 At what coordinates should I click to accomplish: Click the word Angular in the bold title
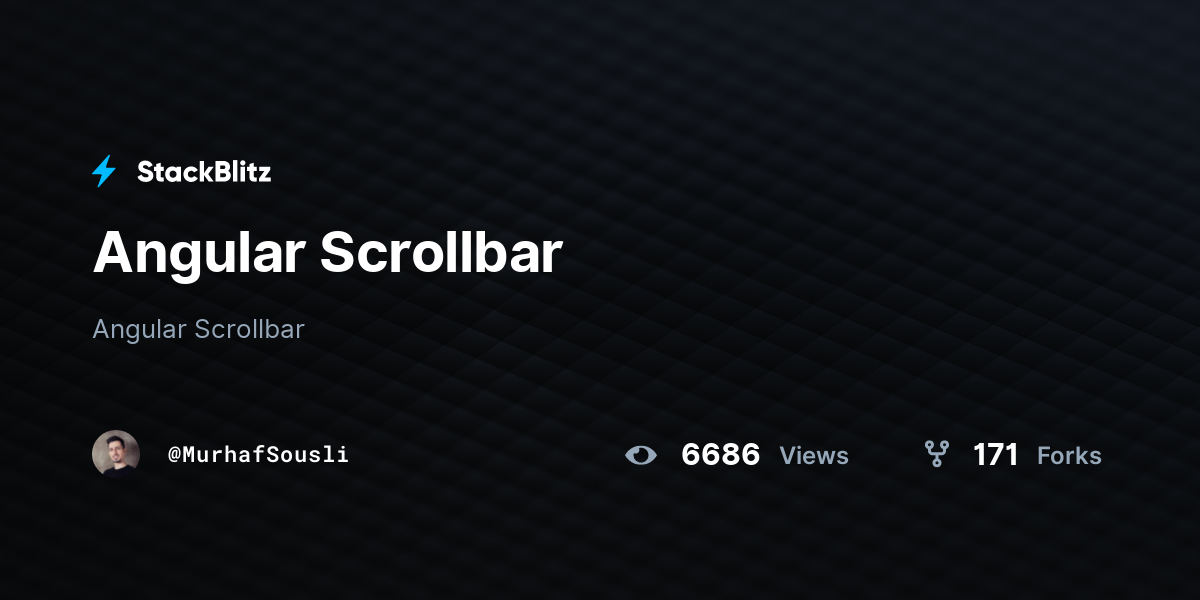coord(199,256)
